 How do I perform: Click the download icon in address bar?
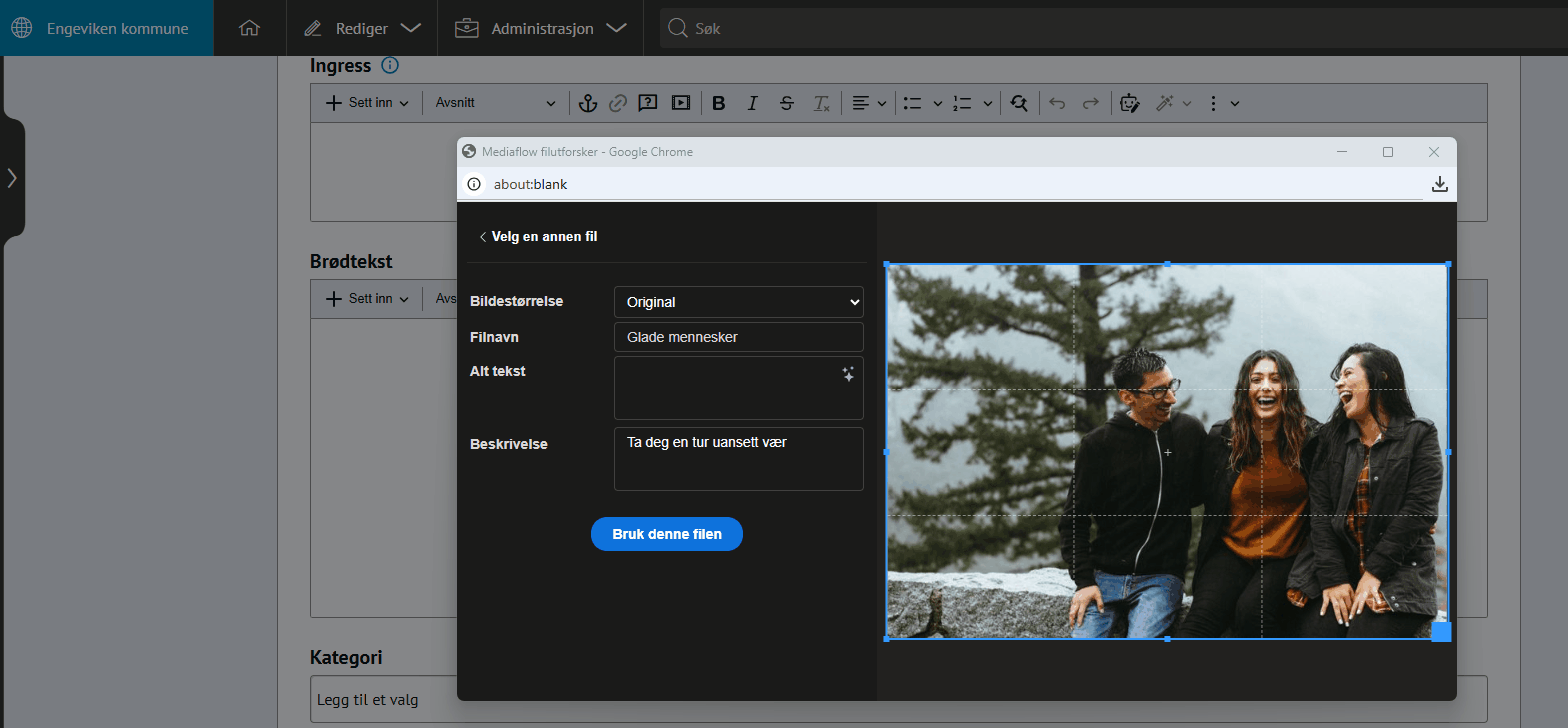tap(1439, 184)
